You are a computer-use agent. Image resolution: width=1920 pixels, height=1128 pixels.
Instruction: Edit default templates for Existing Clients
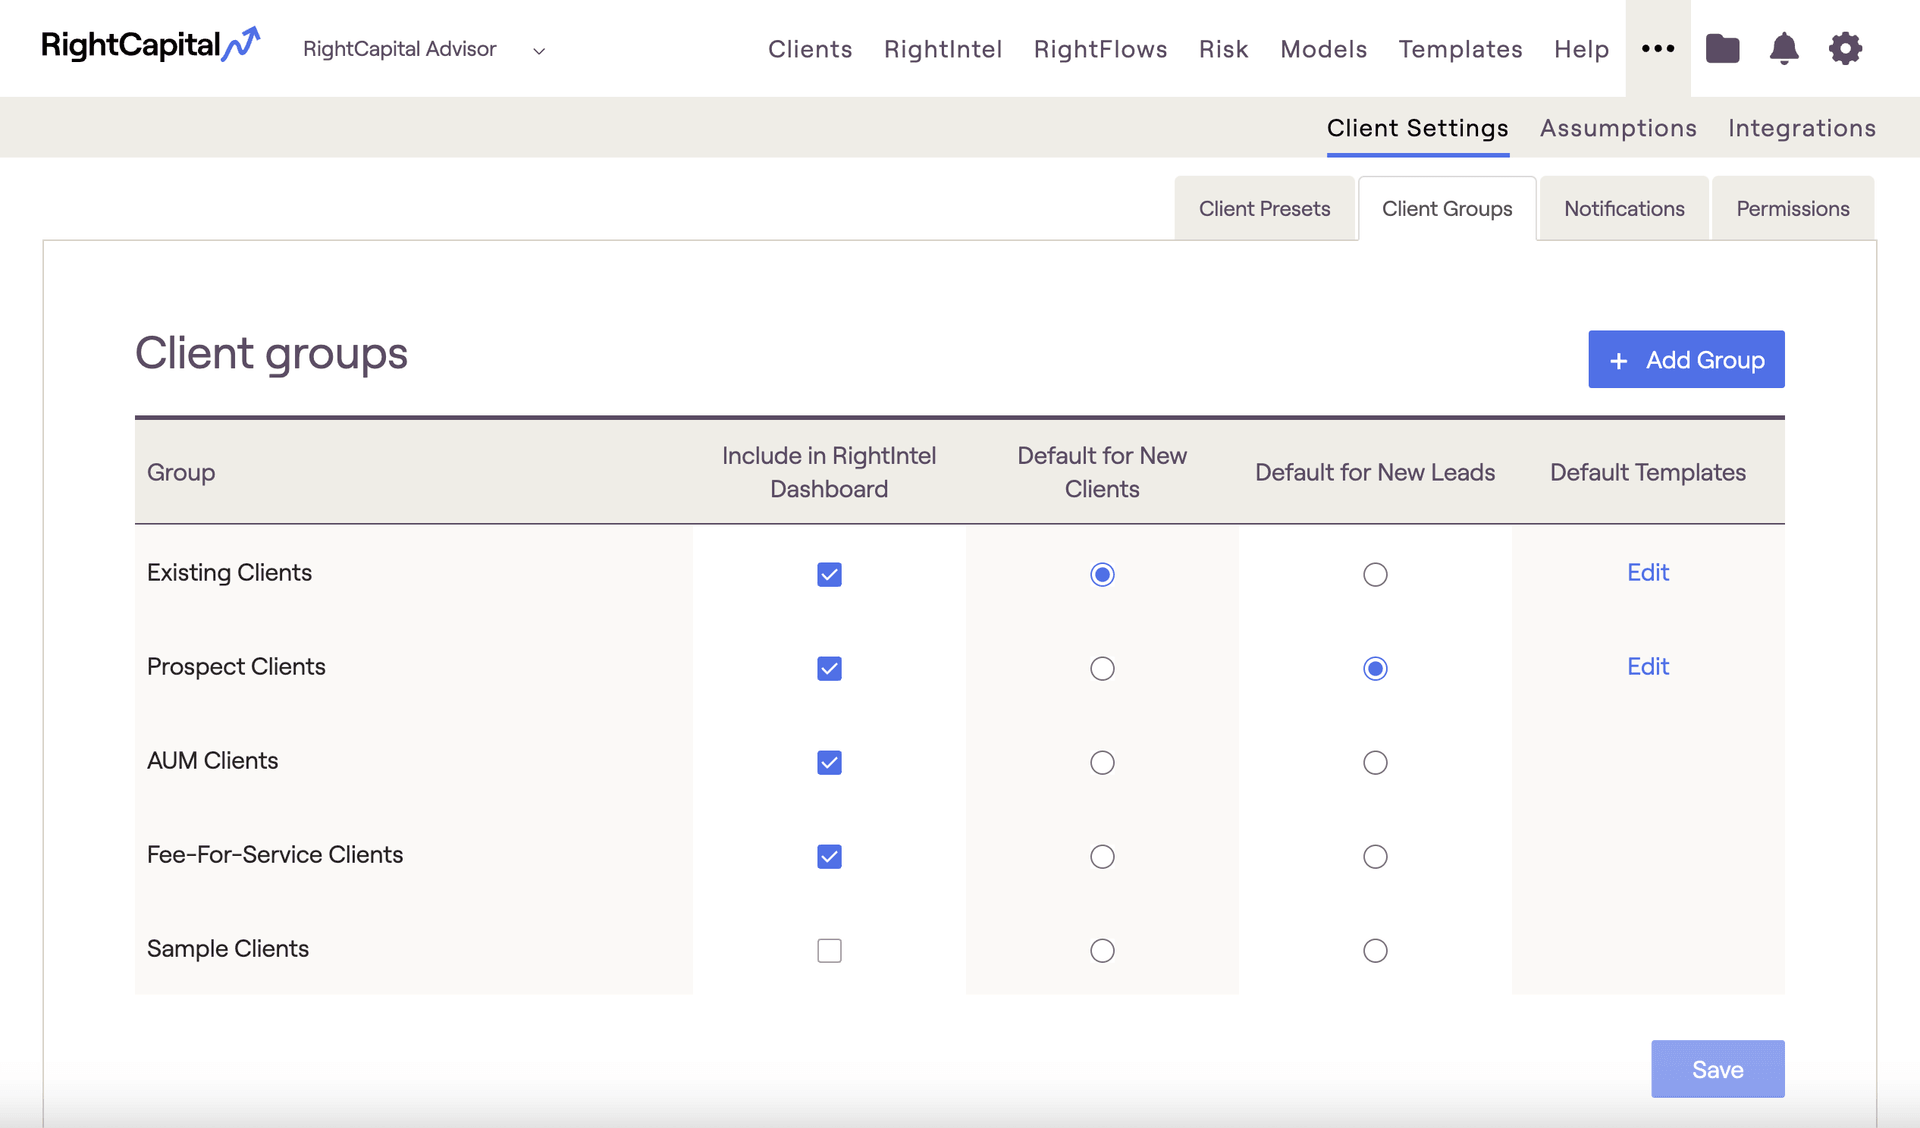tap(1648, 572)
